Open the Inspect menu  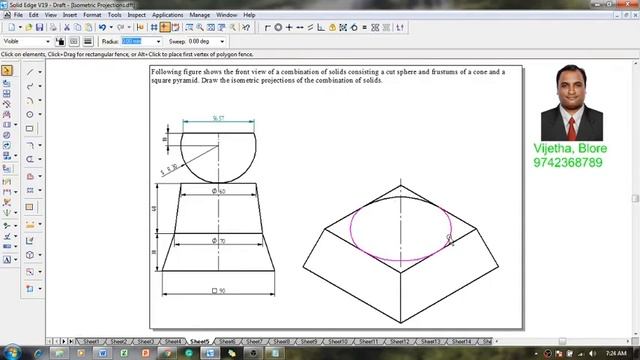point(136,15)
